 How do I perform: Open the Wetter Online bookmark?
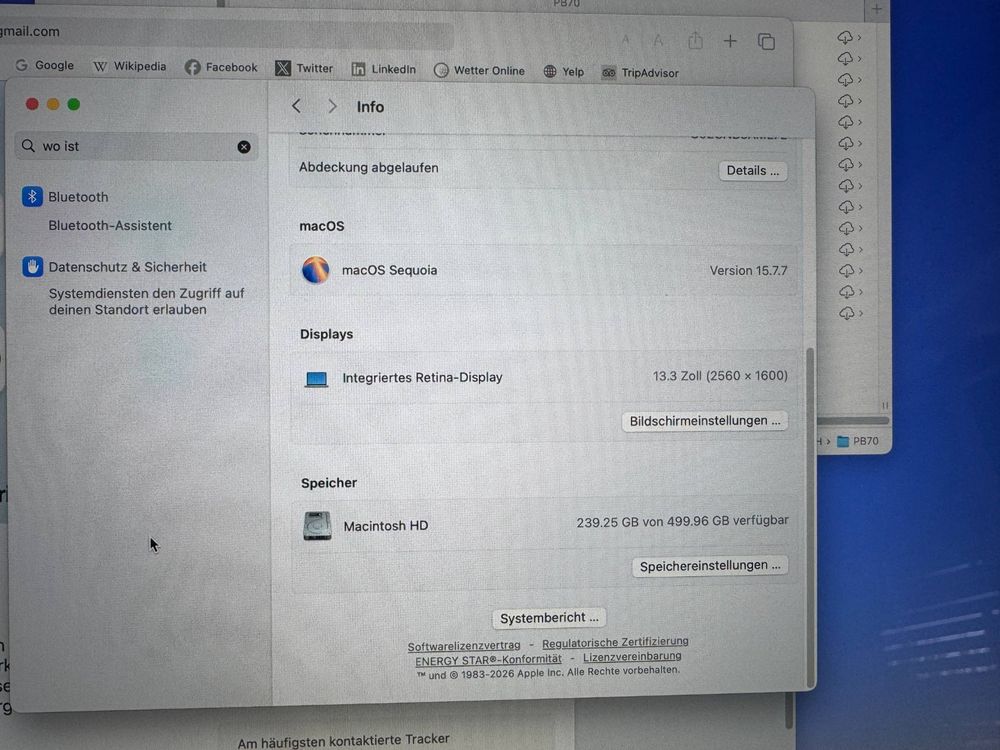[x=479, y=71]
